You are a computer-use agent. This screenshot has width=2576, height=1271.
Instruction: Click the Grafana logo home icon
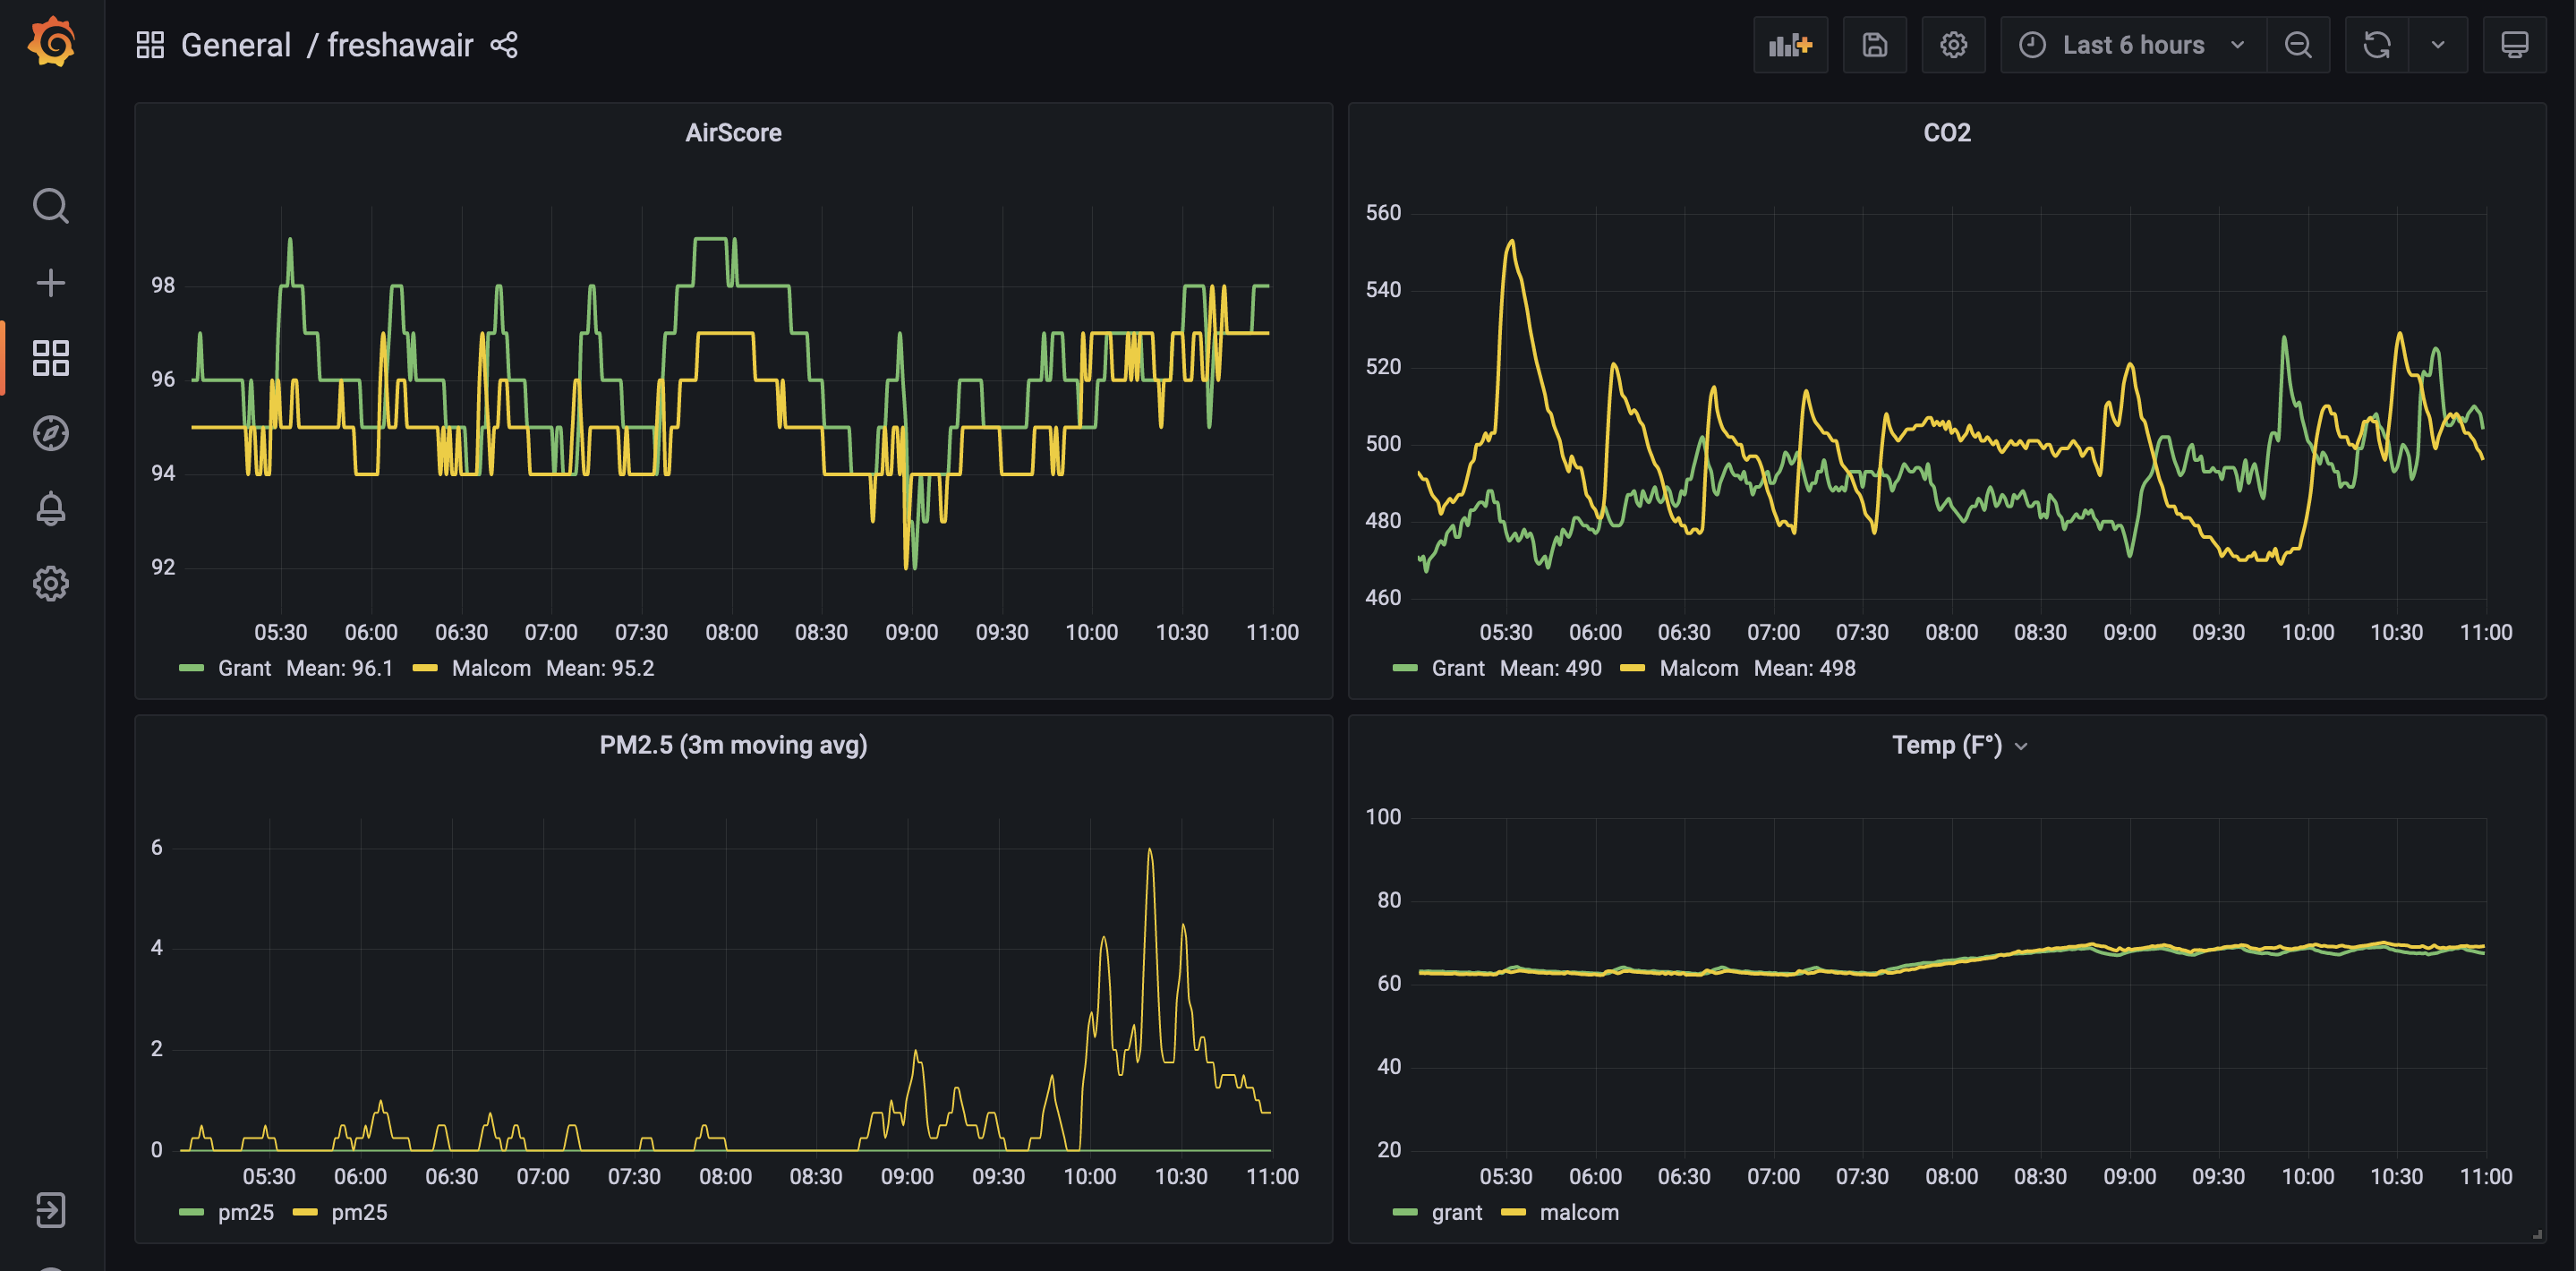[51, 43]
